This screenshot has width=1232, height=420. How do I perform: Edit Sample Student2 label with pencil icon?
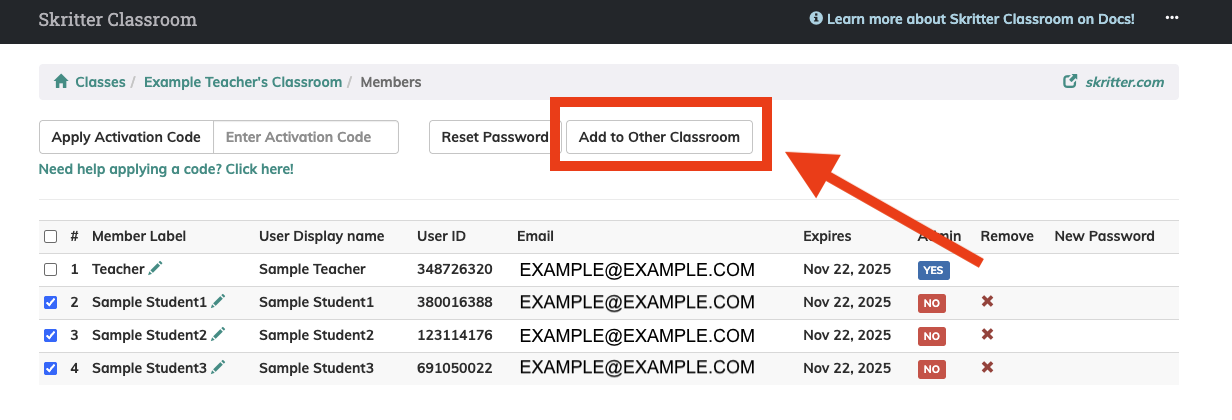[218, 335]
